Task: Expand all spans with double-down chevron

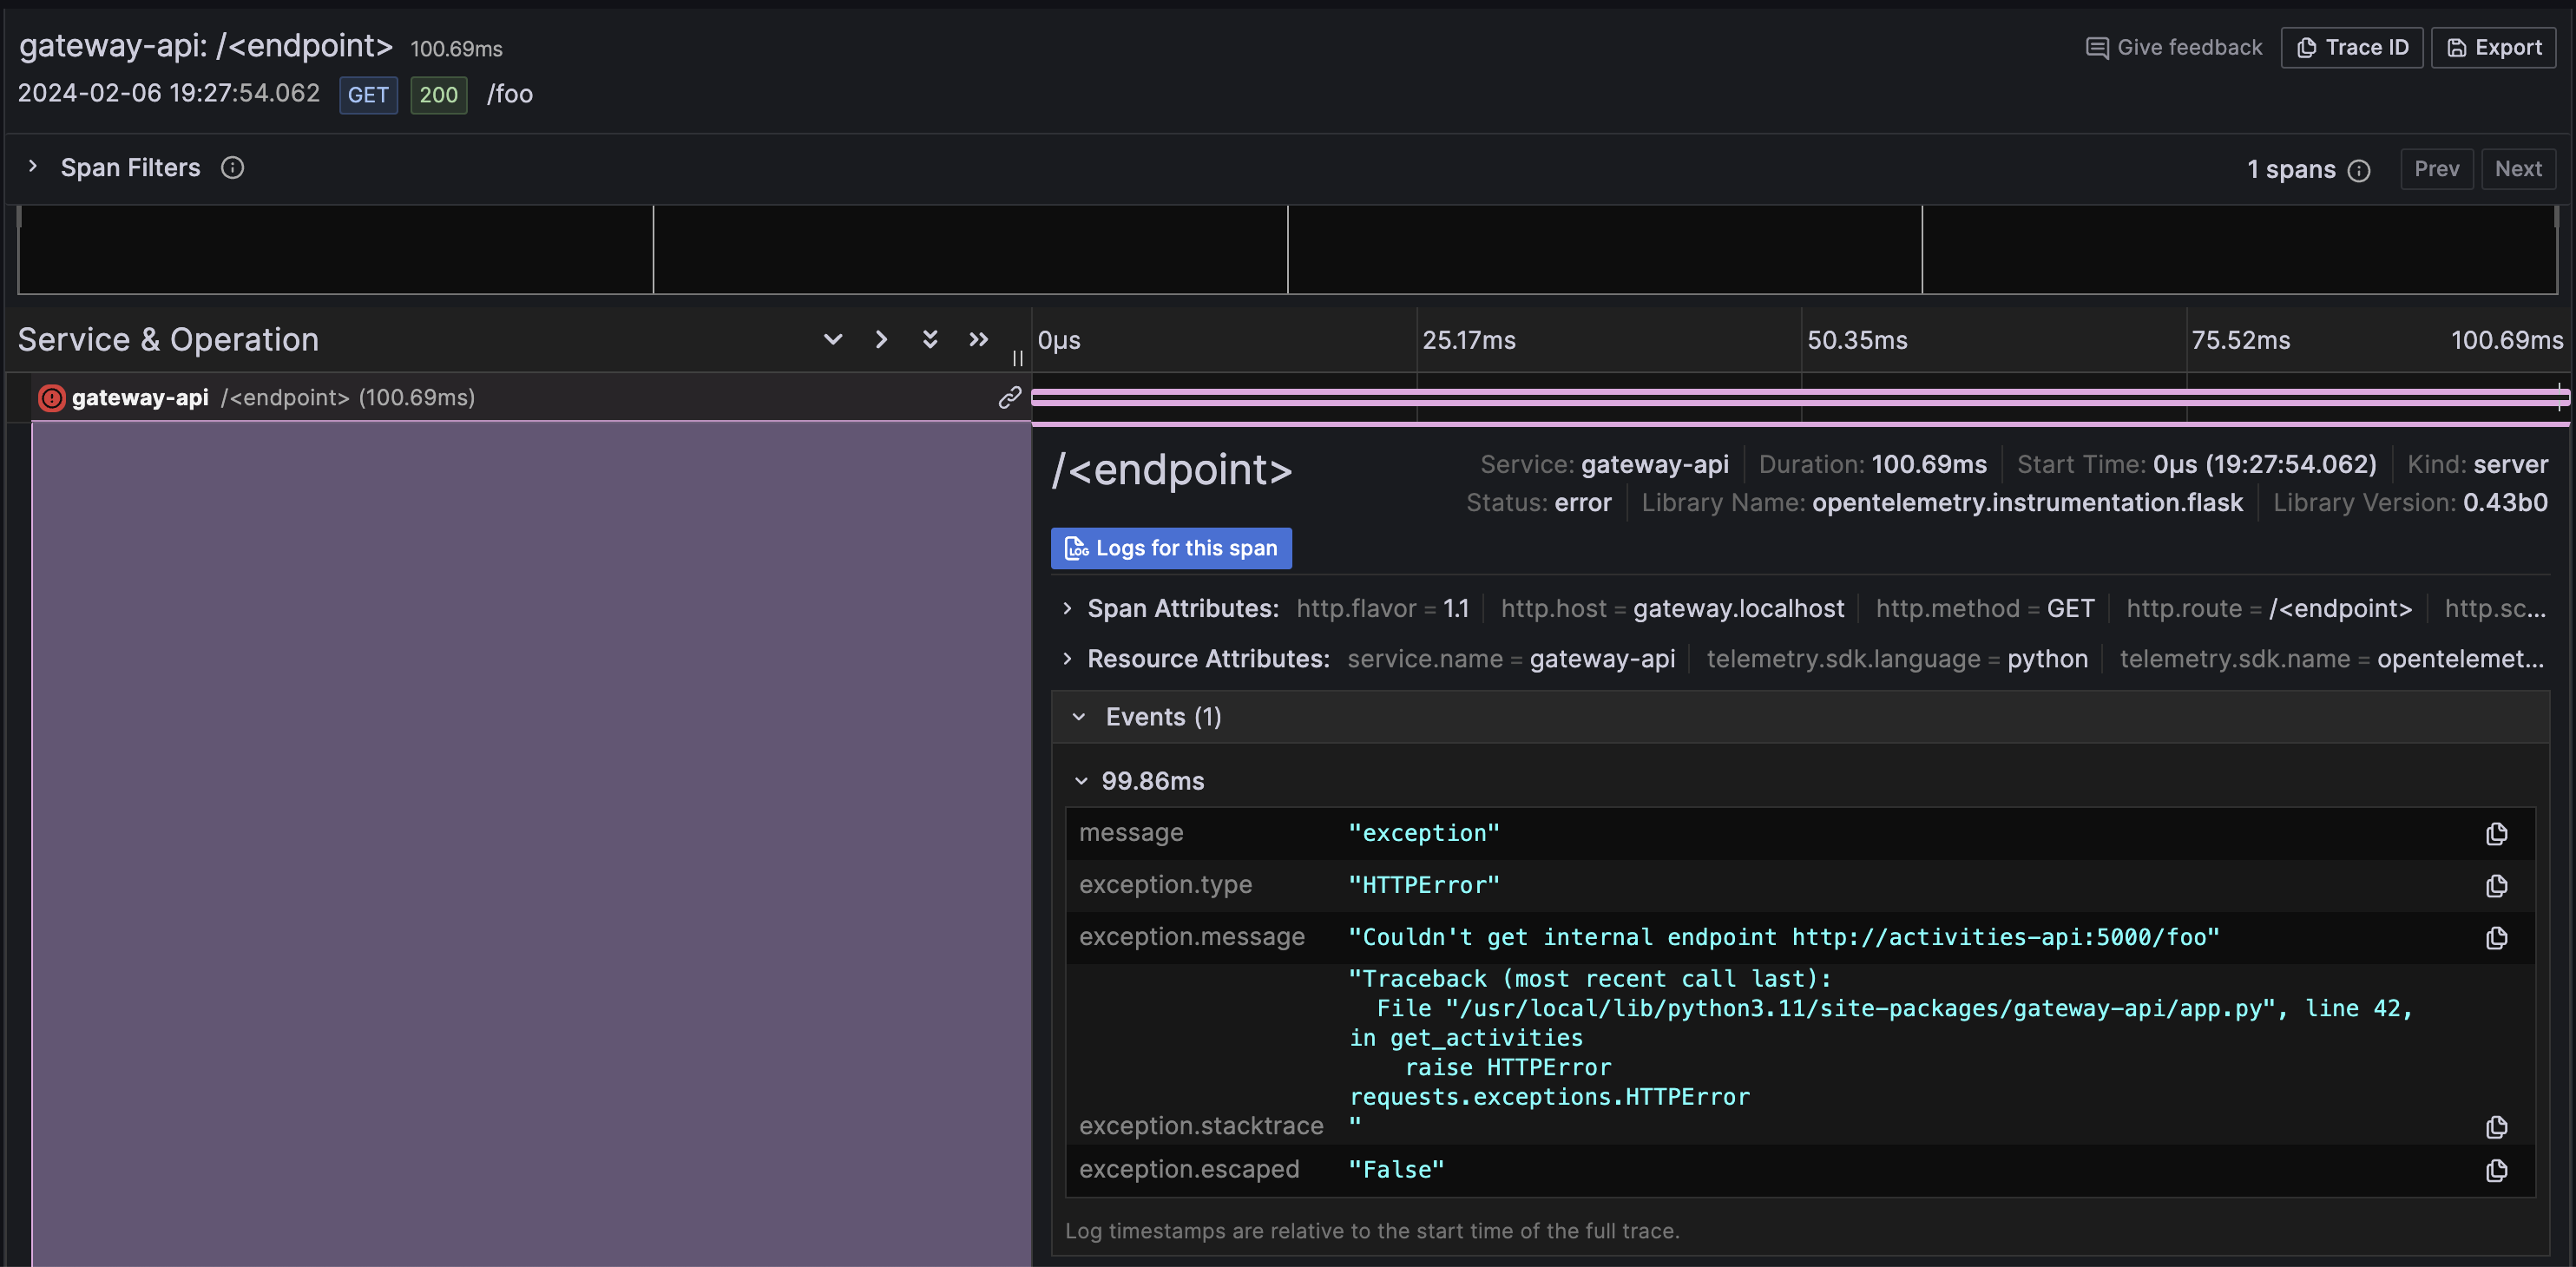Action: click(930, 339)
